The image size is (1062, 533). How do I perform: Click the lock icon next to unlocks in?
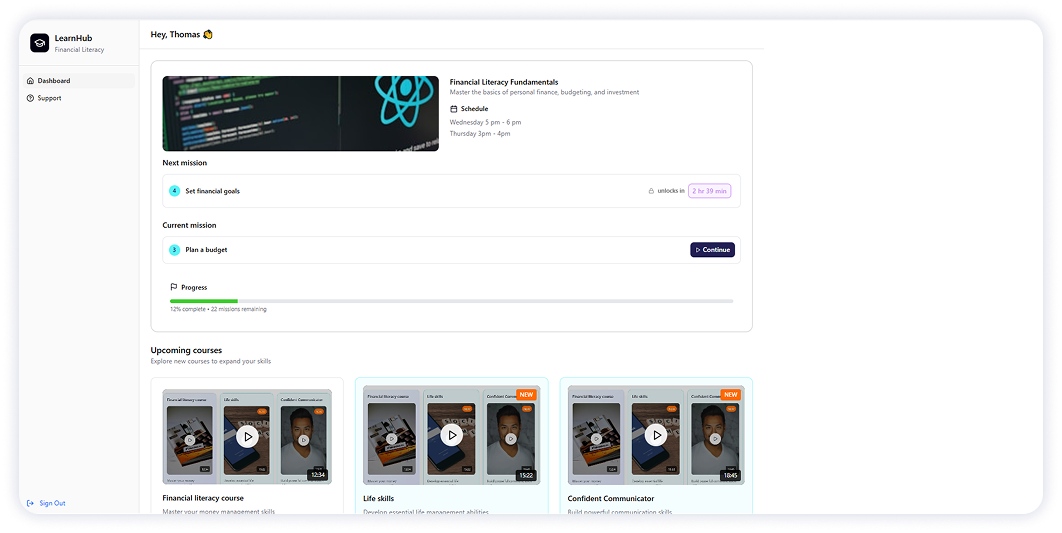click(651, 190)
